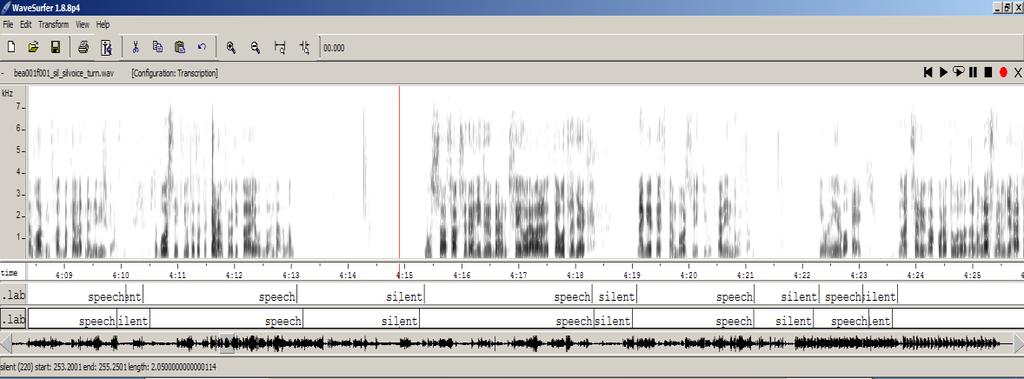
Task: Save the current sound file
Action: click(56, 47)
